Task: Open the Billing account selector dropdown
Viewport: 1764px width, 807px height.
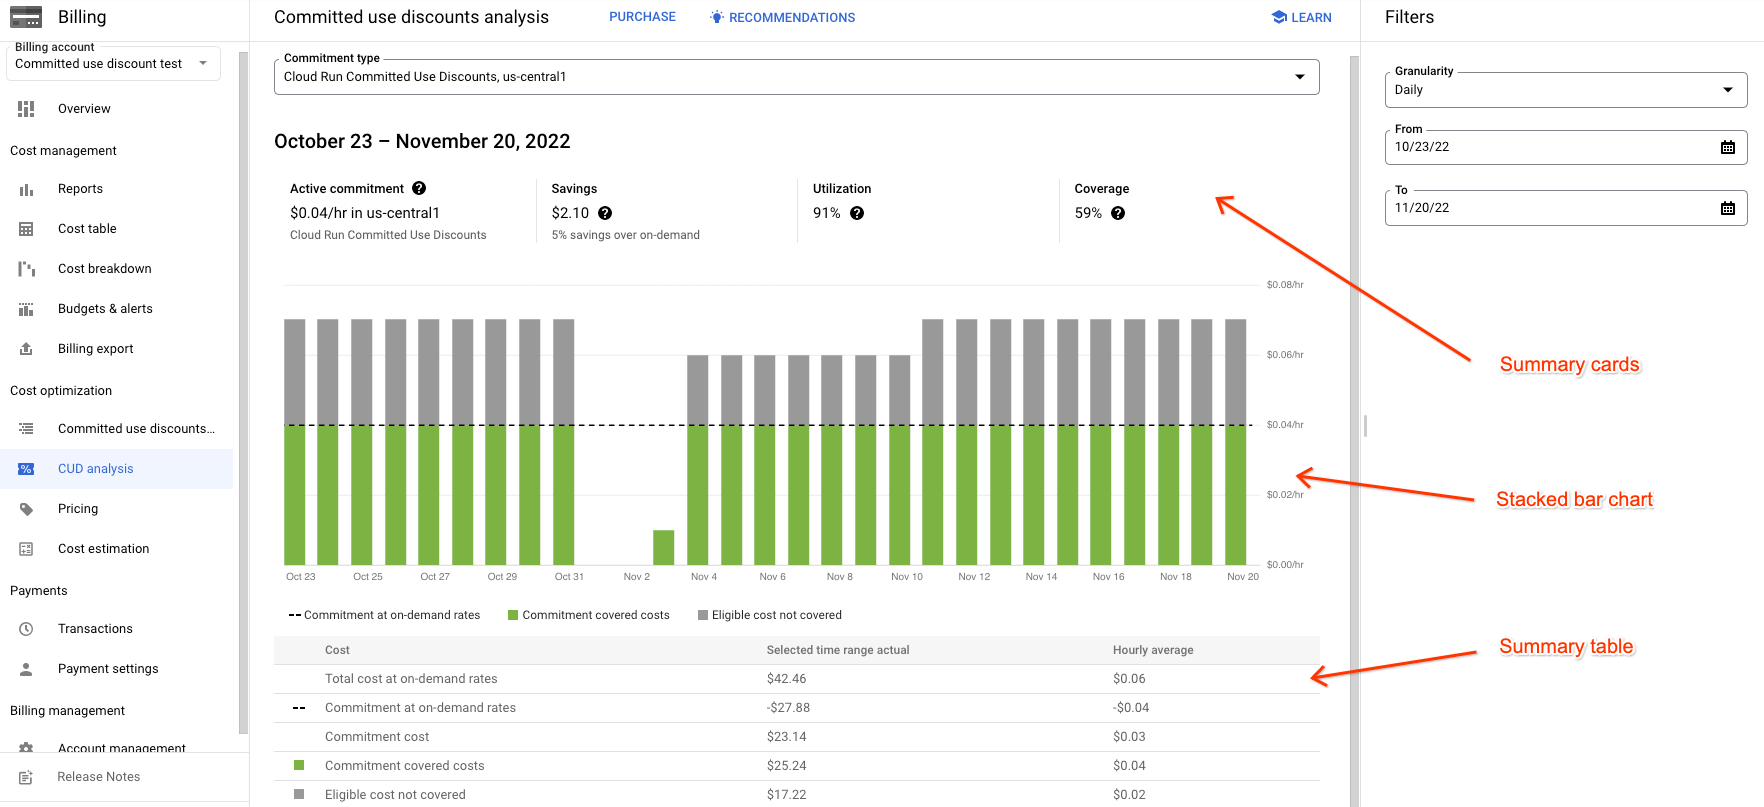Action: pos(203,63)
